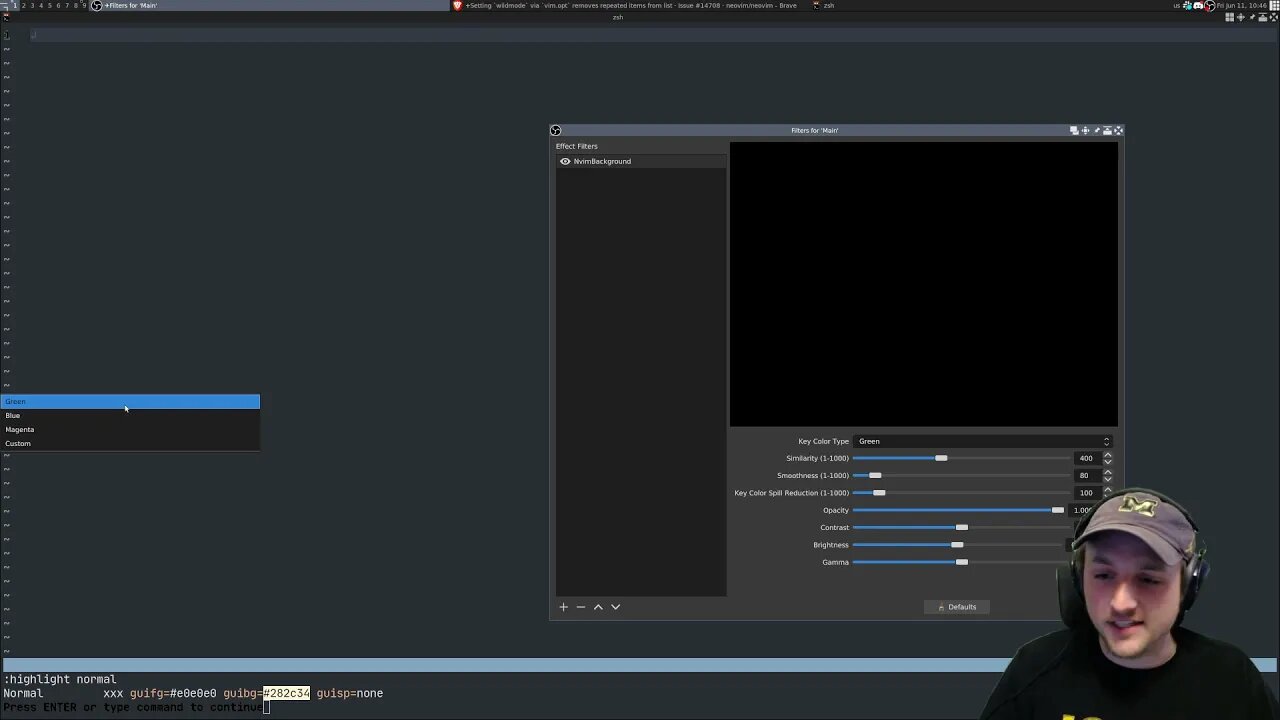
Task: Click the Gamma slider handle
Action: (x=962, y=562)
